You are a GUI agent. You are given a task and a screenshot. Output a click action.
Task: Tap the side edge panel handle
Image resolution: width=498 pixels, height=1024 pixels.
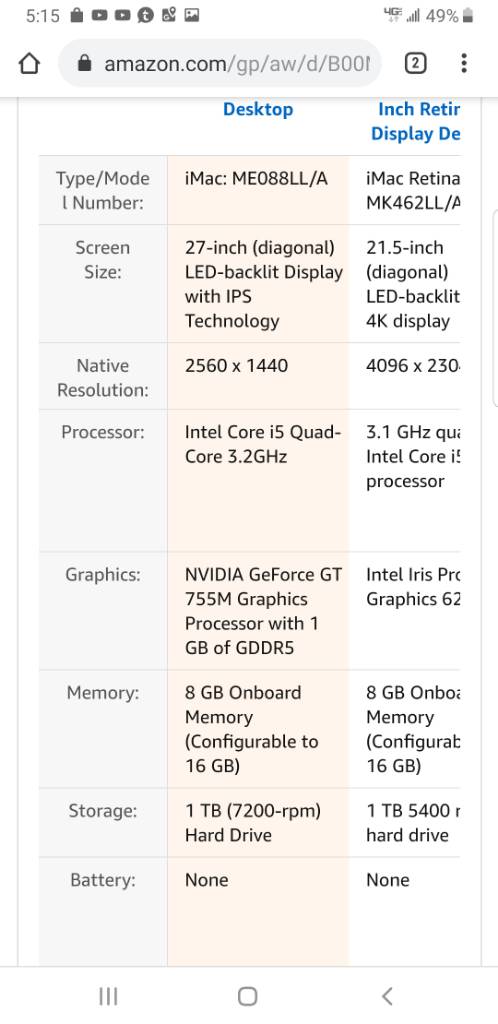pyautogui.click(x=495, y=307)
